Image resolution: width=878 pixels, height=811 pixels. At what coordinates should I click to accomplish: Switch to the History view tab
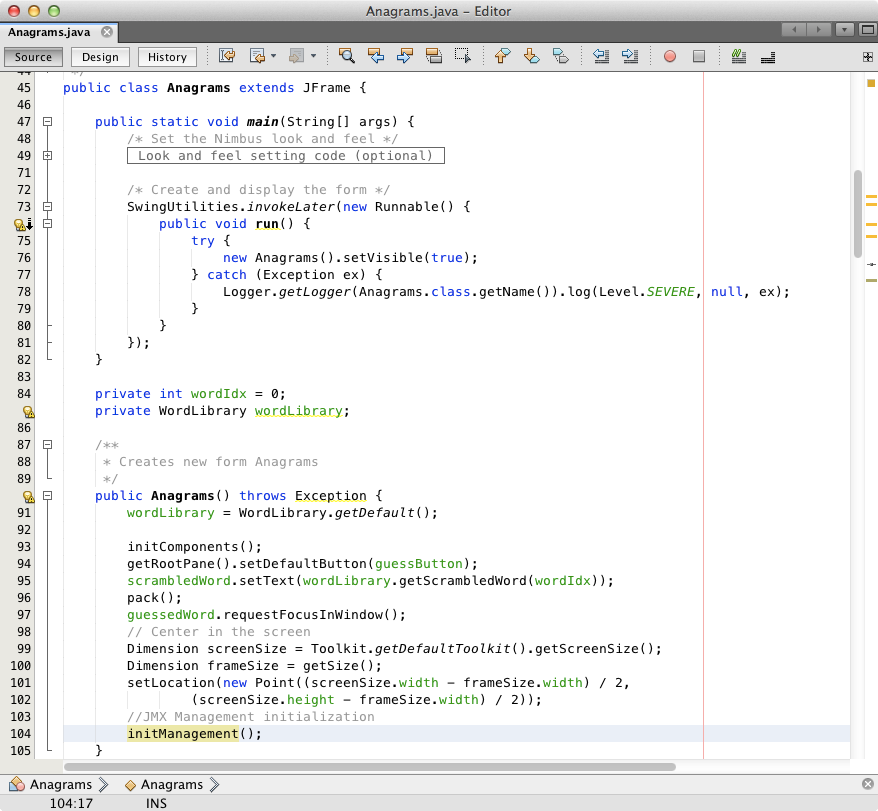point(167,57)
